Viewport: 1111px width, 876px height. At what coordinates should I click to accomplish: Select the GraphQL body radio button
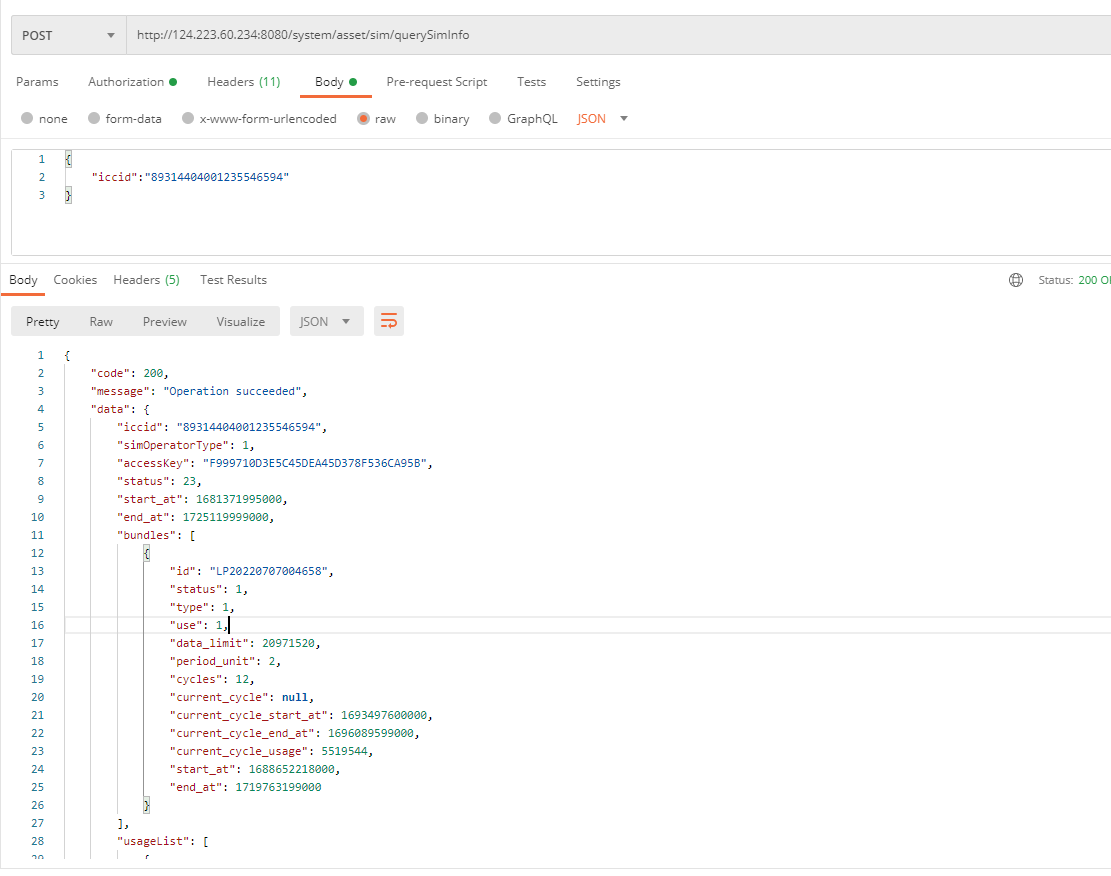tap(495, 118)
